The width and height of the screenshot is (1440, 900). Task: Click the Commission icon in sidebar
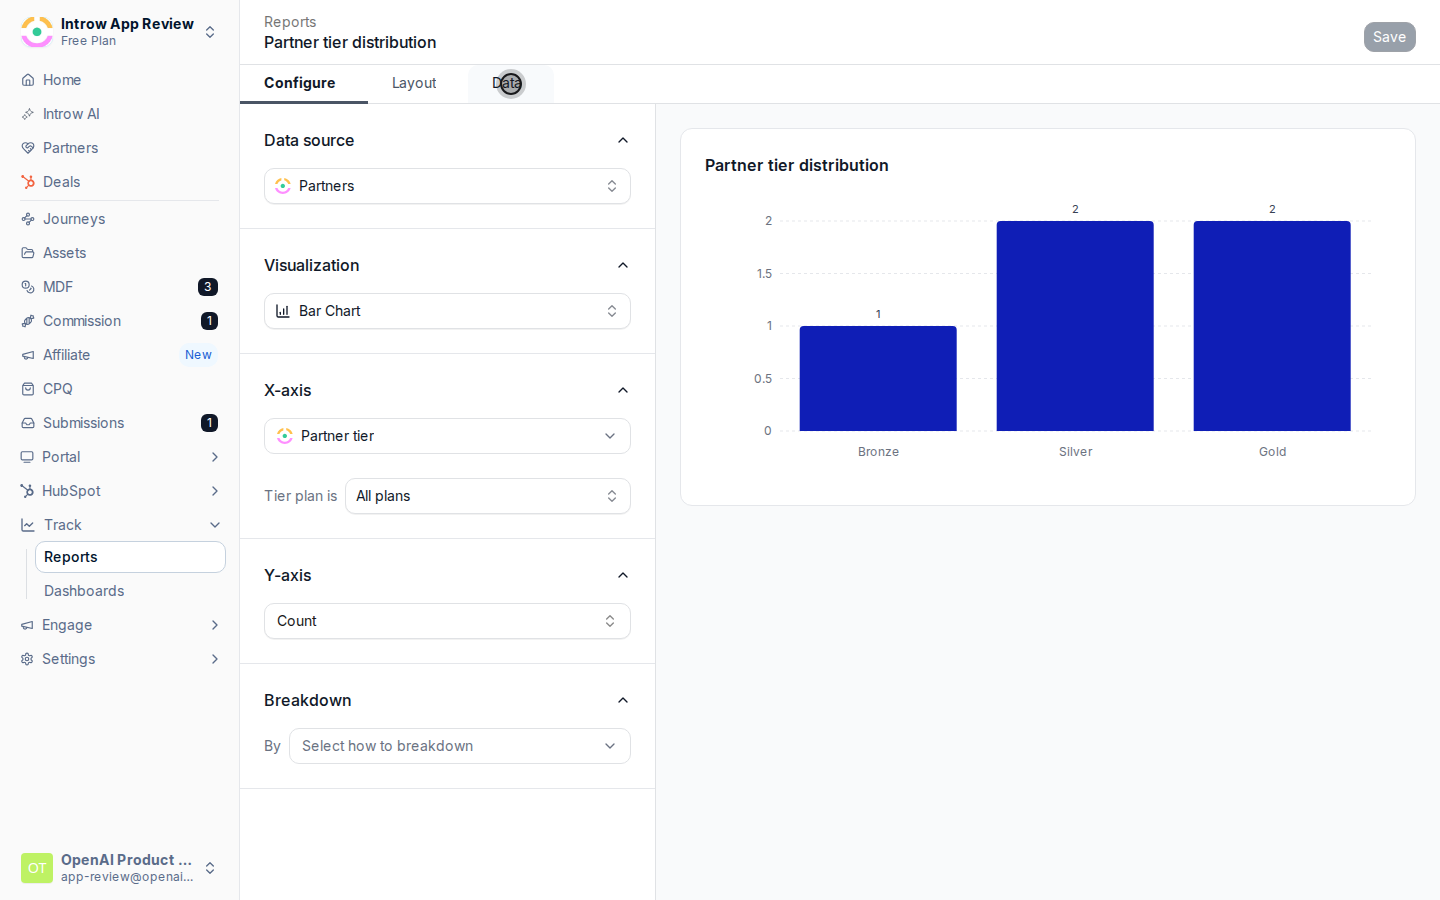(x=28, y=321)
